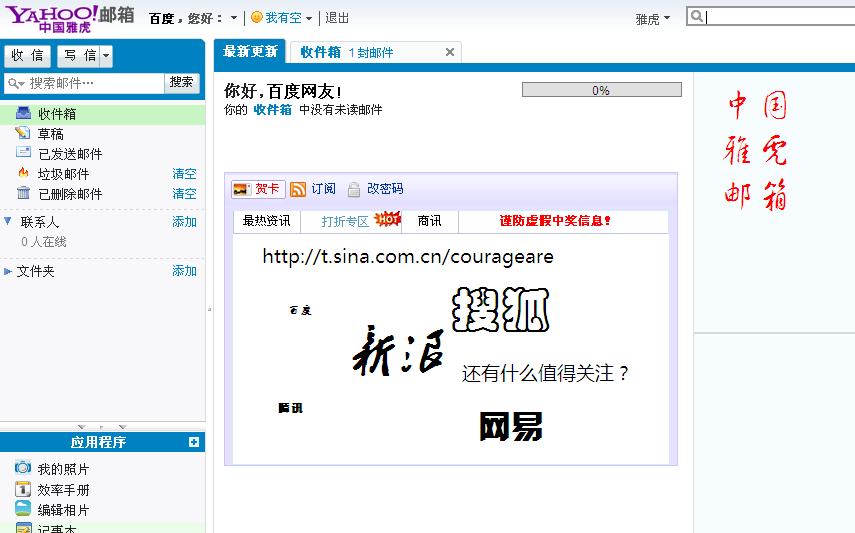Screen dimensions: 855x533
Task: Click the 搜索 button
Action: (x=182, y=83)
